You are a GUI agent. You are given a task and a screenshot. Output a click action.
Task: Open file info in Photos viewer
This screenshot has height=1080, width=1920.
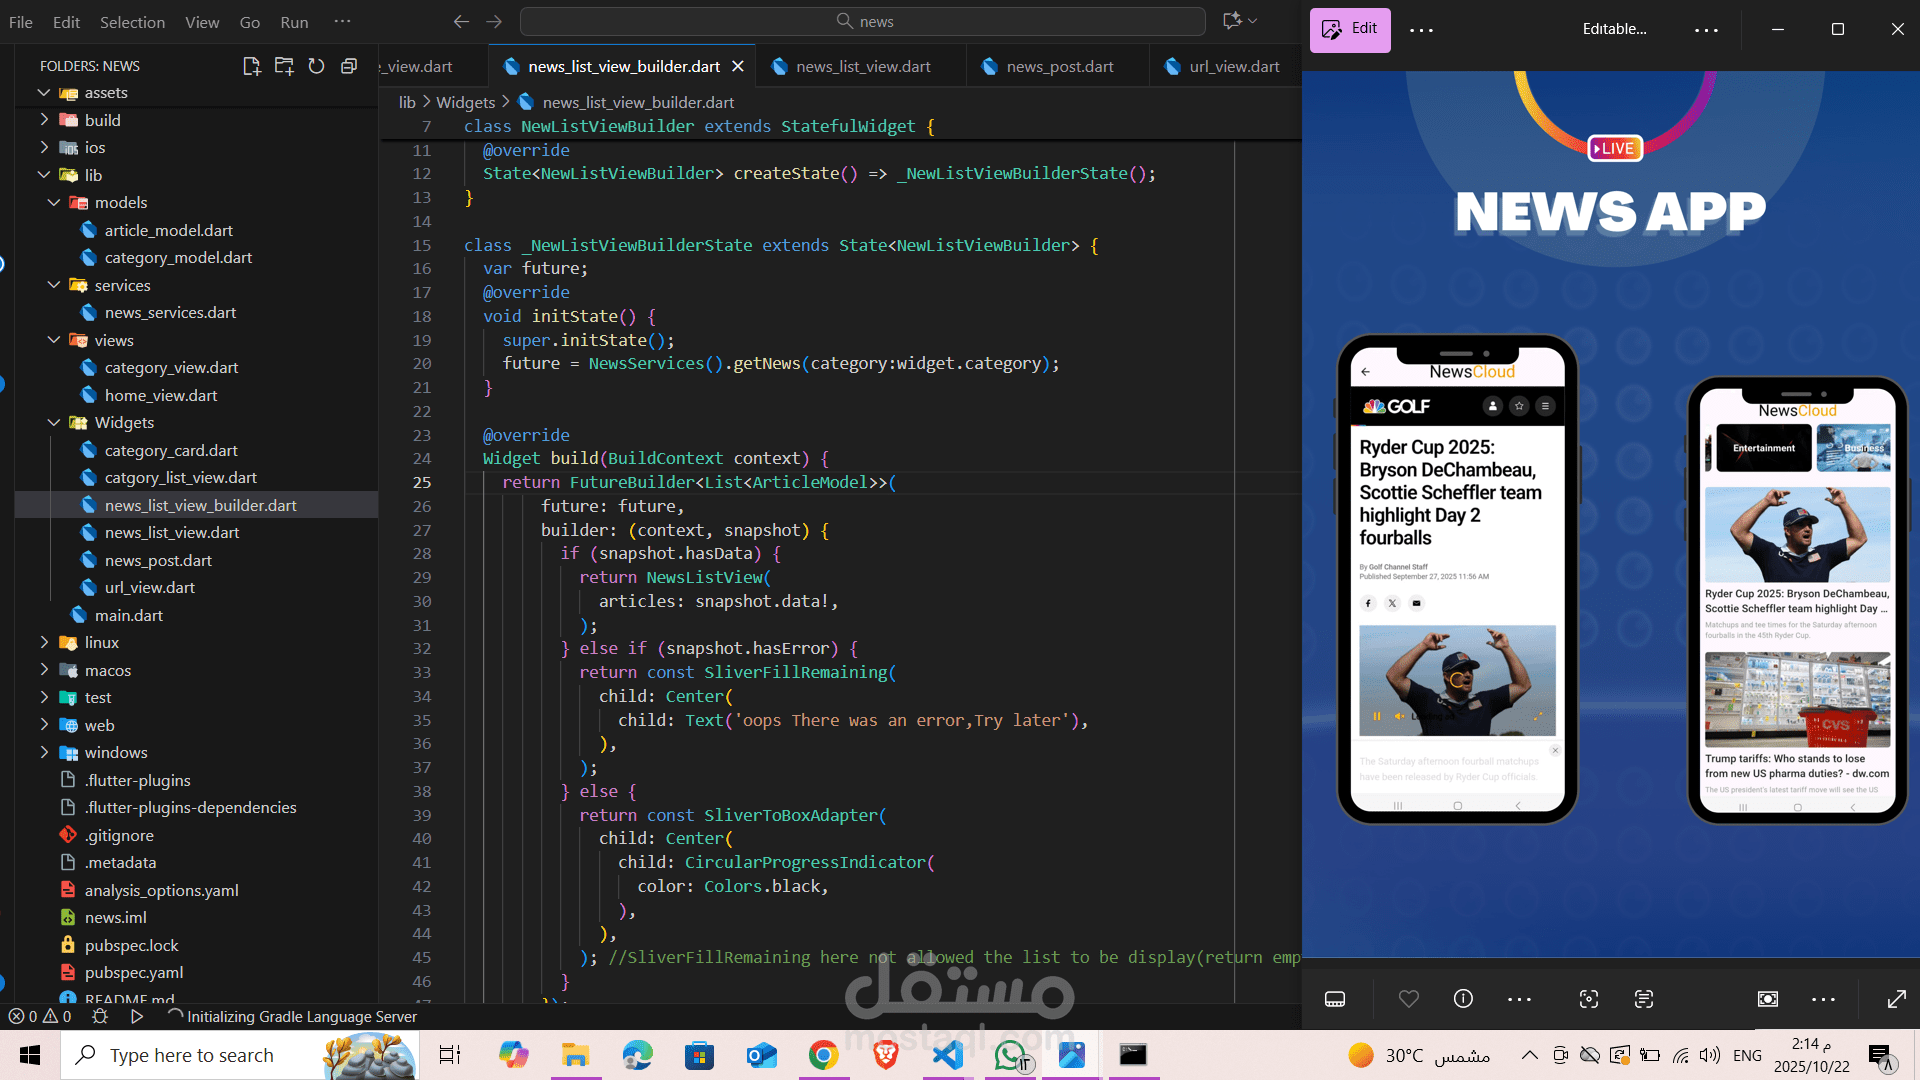[x=1463, y=999]
